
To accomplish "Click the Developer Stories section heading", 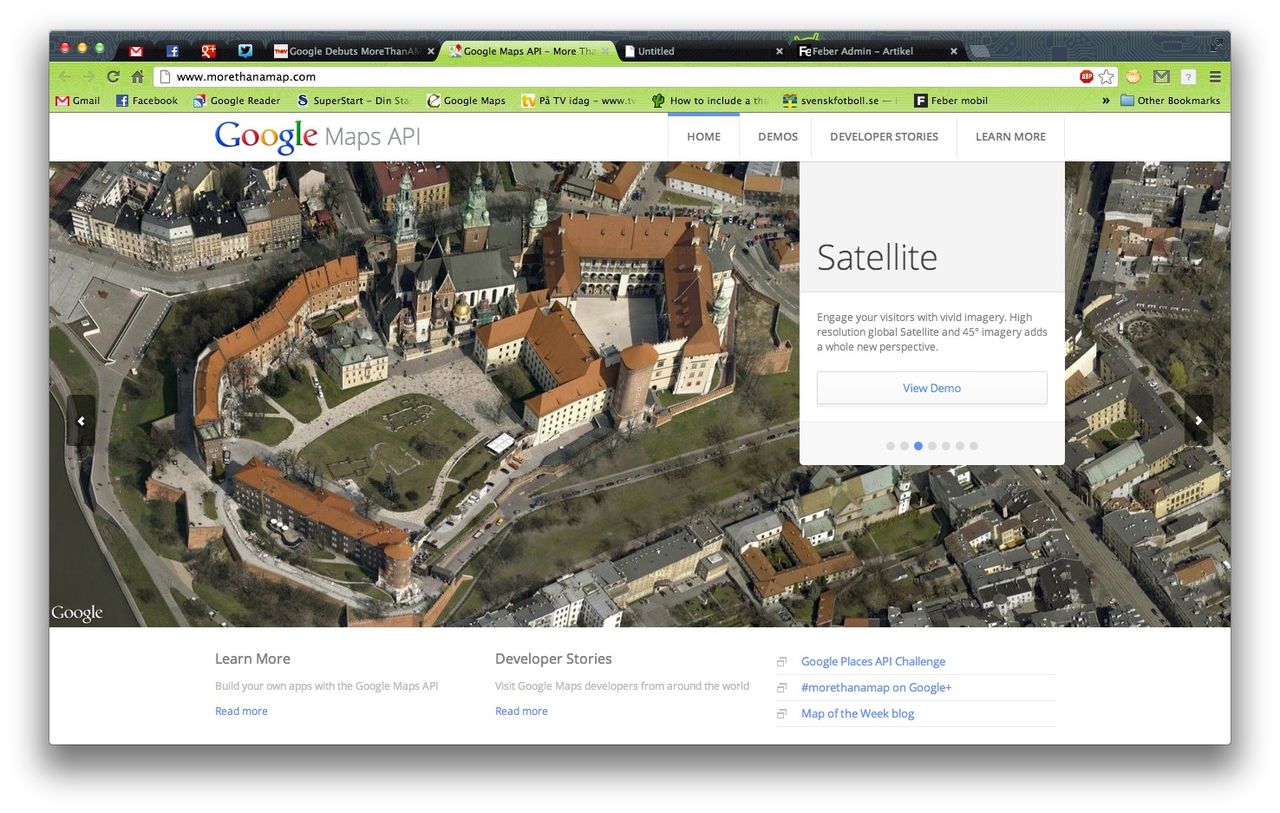I will [x=553, y=659].
